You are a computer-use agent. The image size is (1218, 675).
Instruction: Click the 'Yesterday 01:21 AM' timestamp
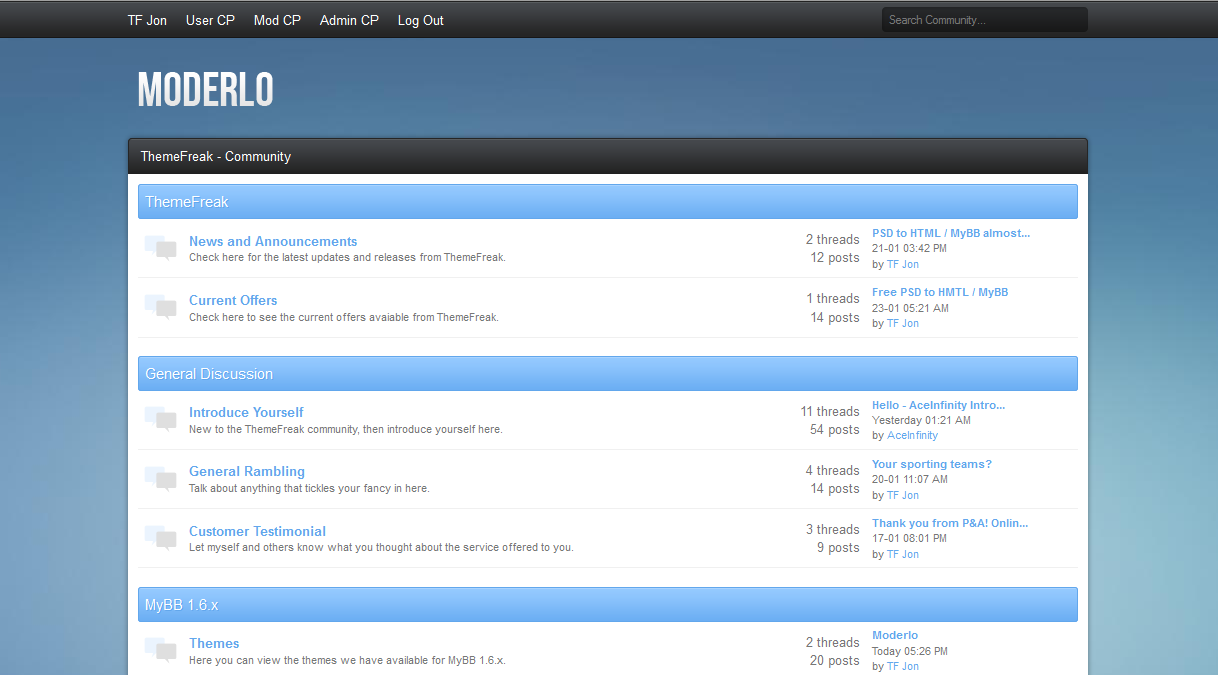pyautogui.click(x=921, y=420)
